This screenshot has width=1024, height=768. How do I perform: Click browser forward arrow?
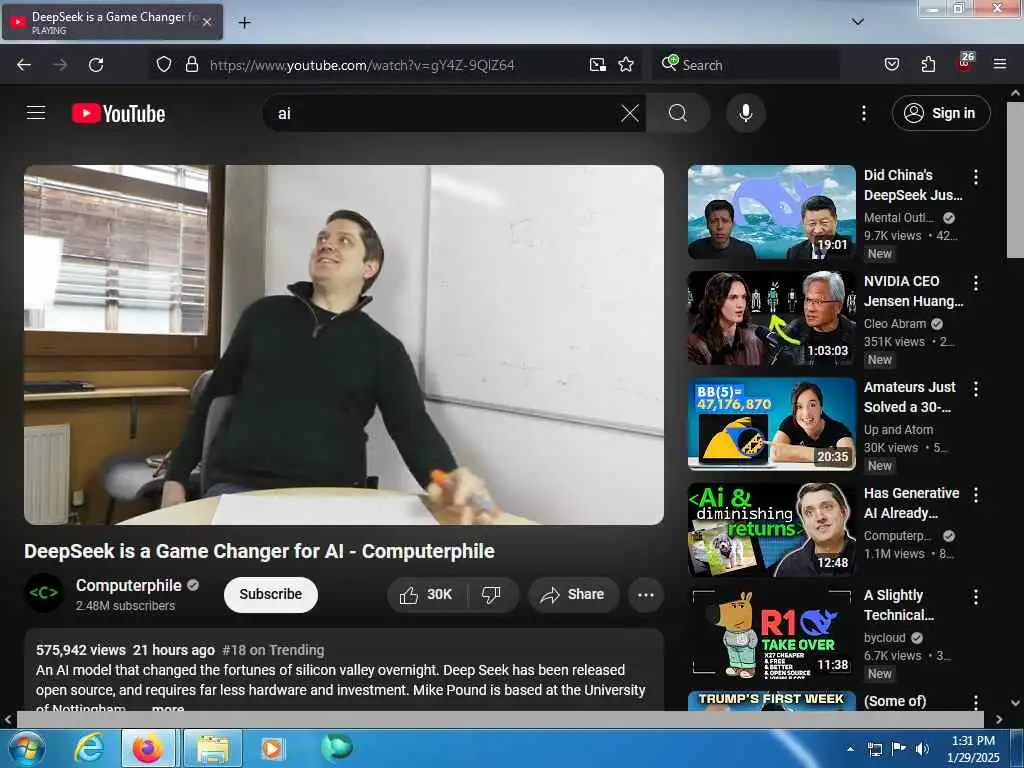pos(59,65)
